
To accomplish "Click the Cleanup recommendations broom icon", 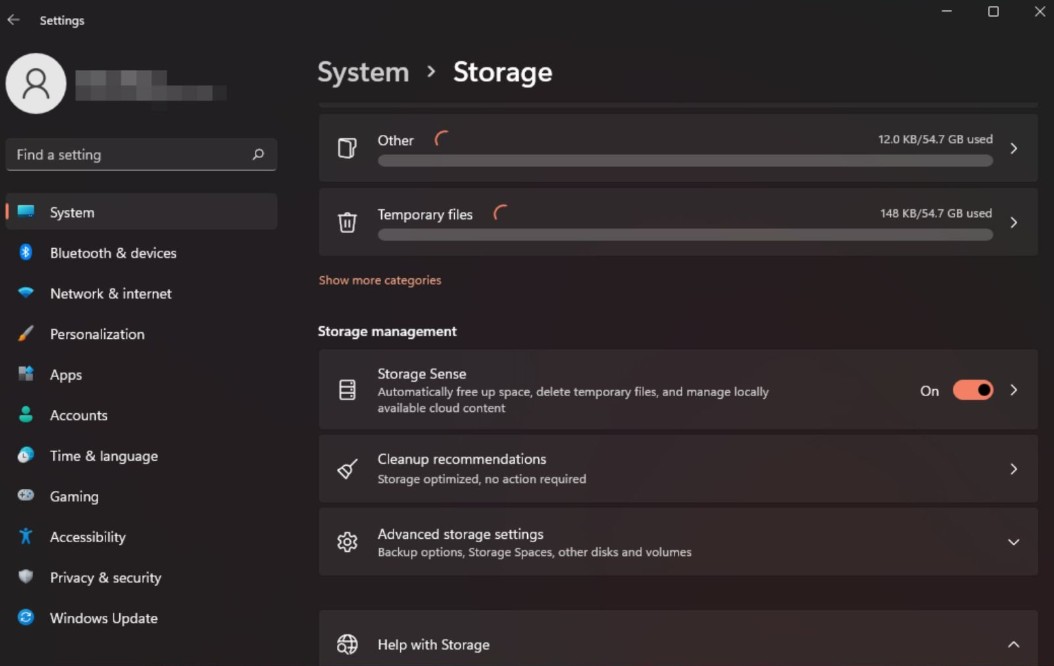I will tap(347, 469).
